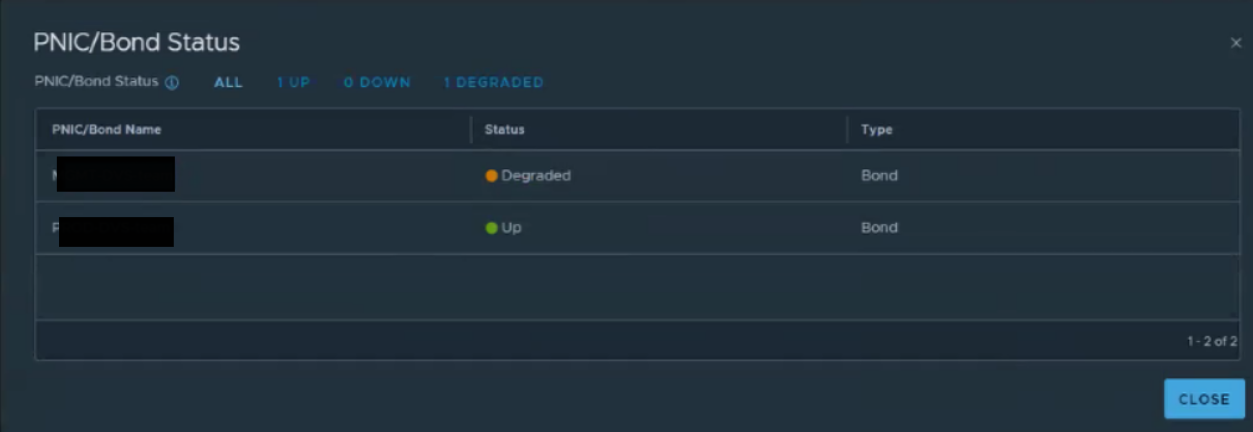Click the divider between the Status and Type columns
Viewport: 1253px width, 432px height.
click(x=847, y=130)
